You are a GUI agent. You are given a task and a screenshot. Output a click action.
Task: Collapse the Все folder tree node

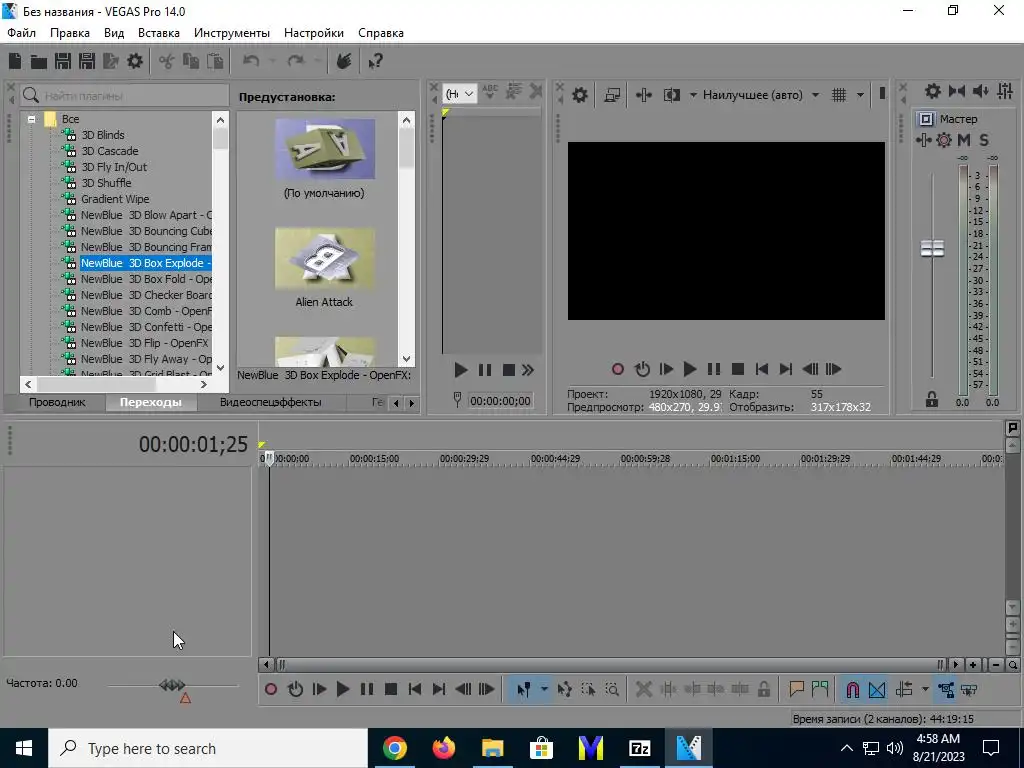[31, 119]
